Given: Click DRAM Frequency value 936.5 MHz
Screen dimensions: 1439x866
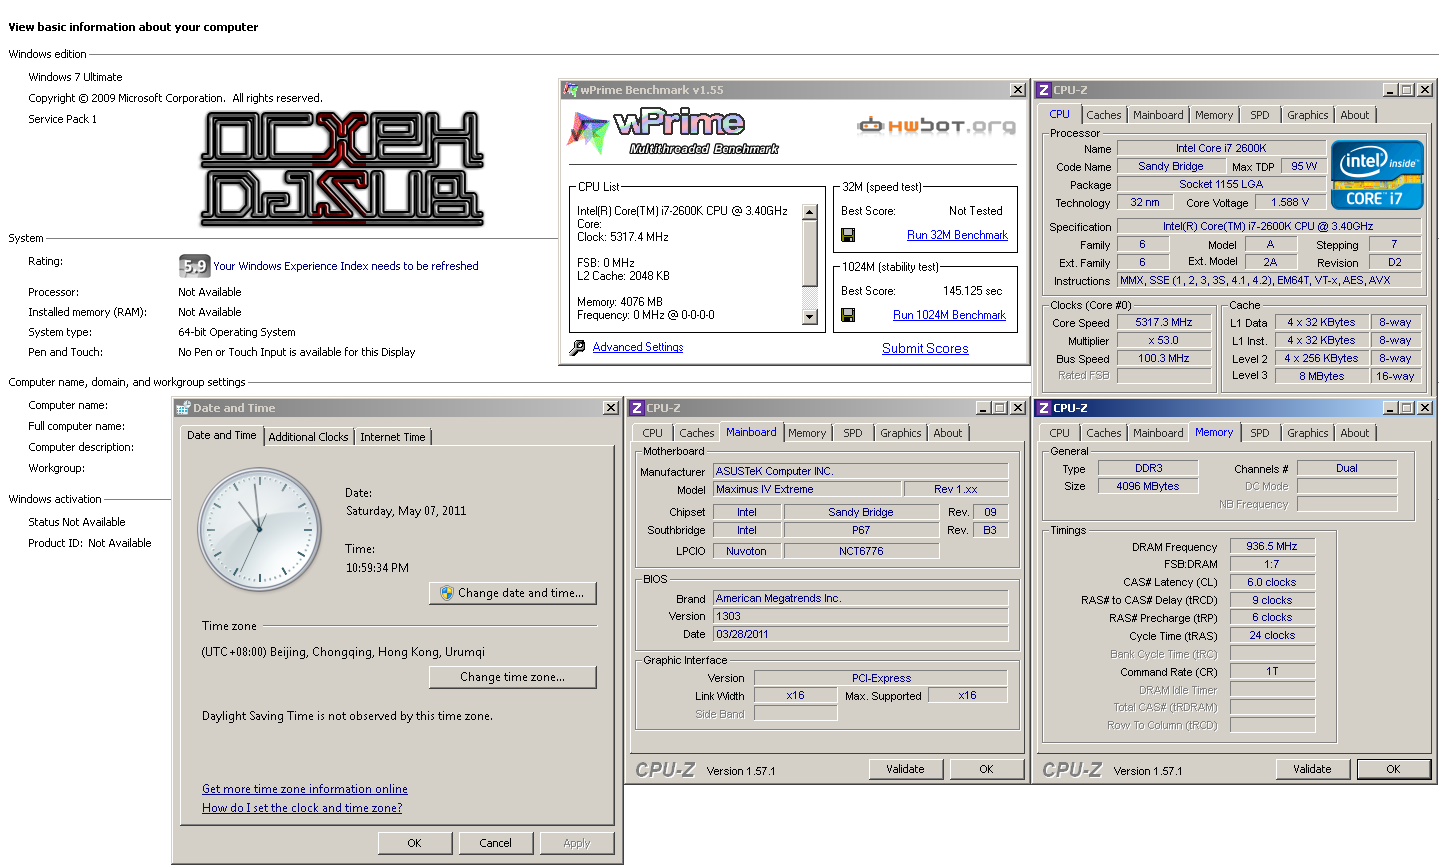Looking at the screenshot, I should tap(1271, 546).
